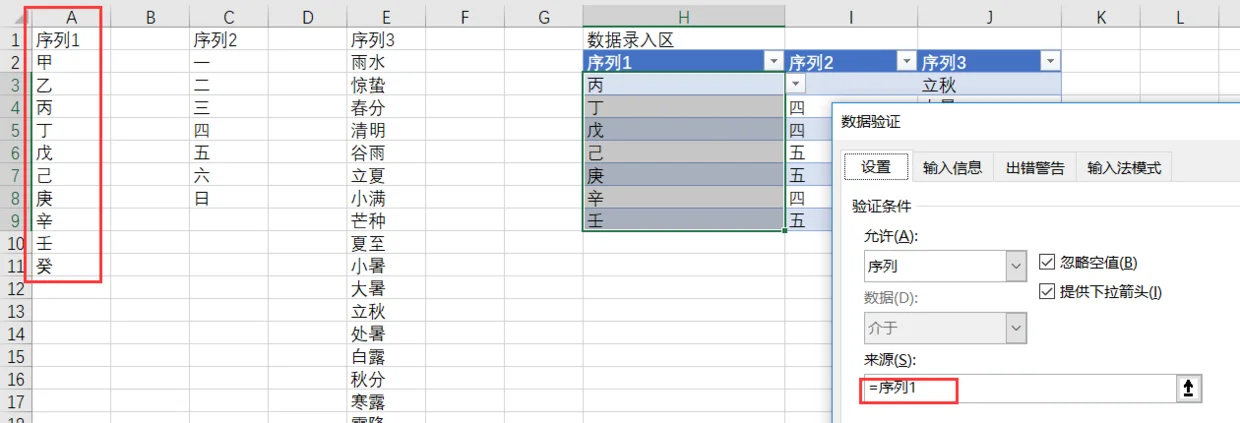1240x423 pixels.
Task: Click cell C1 containing 序列2
Action: (229, 40)
